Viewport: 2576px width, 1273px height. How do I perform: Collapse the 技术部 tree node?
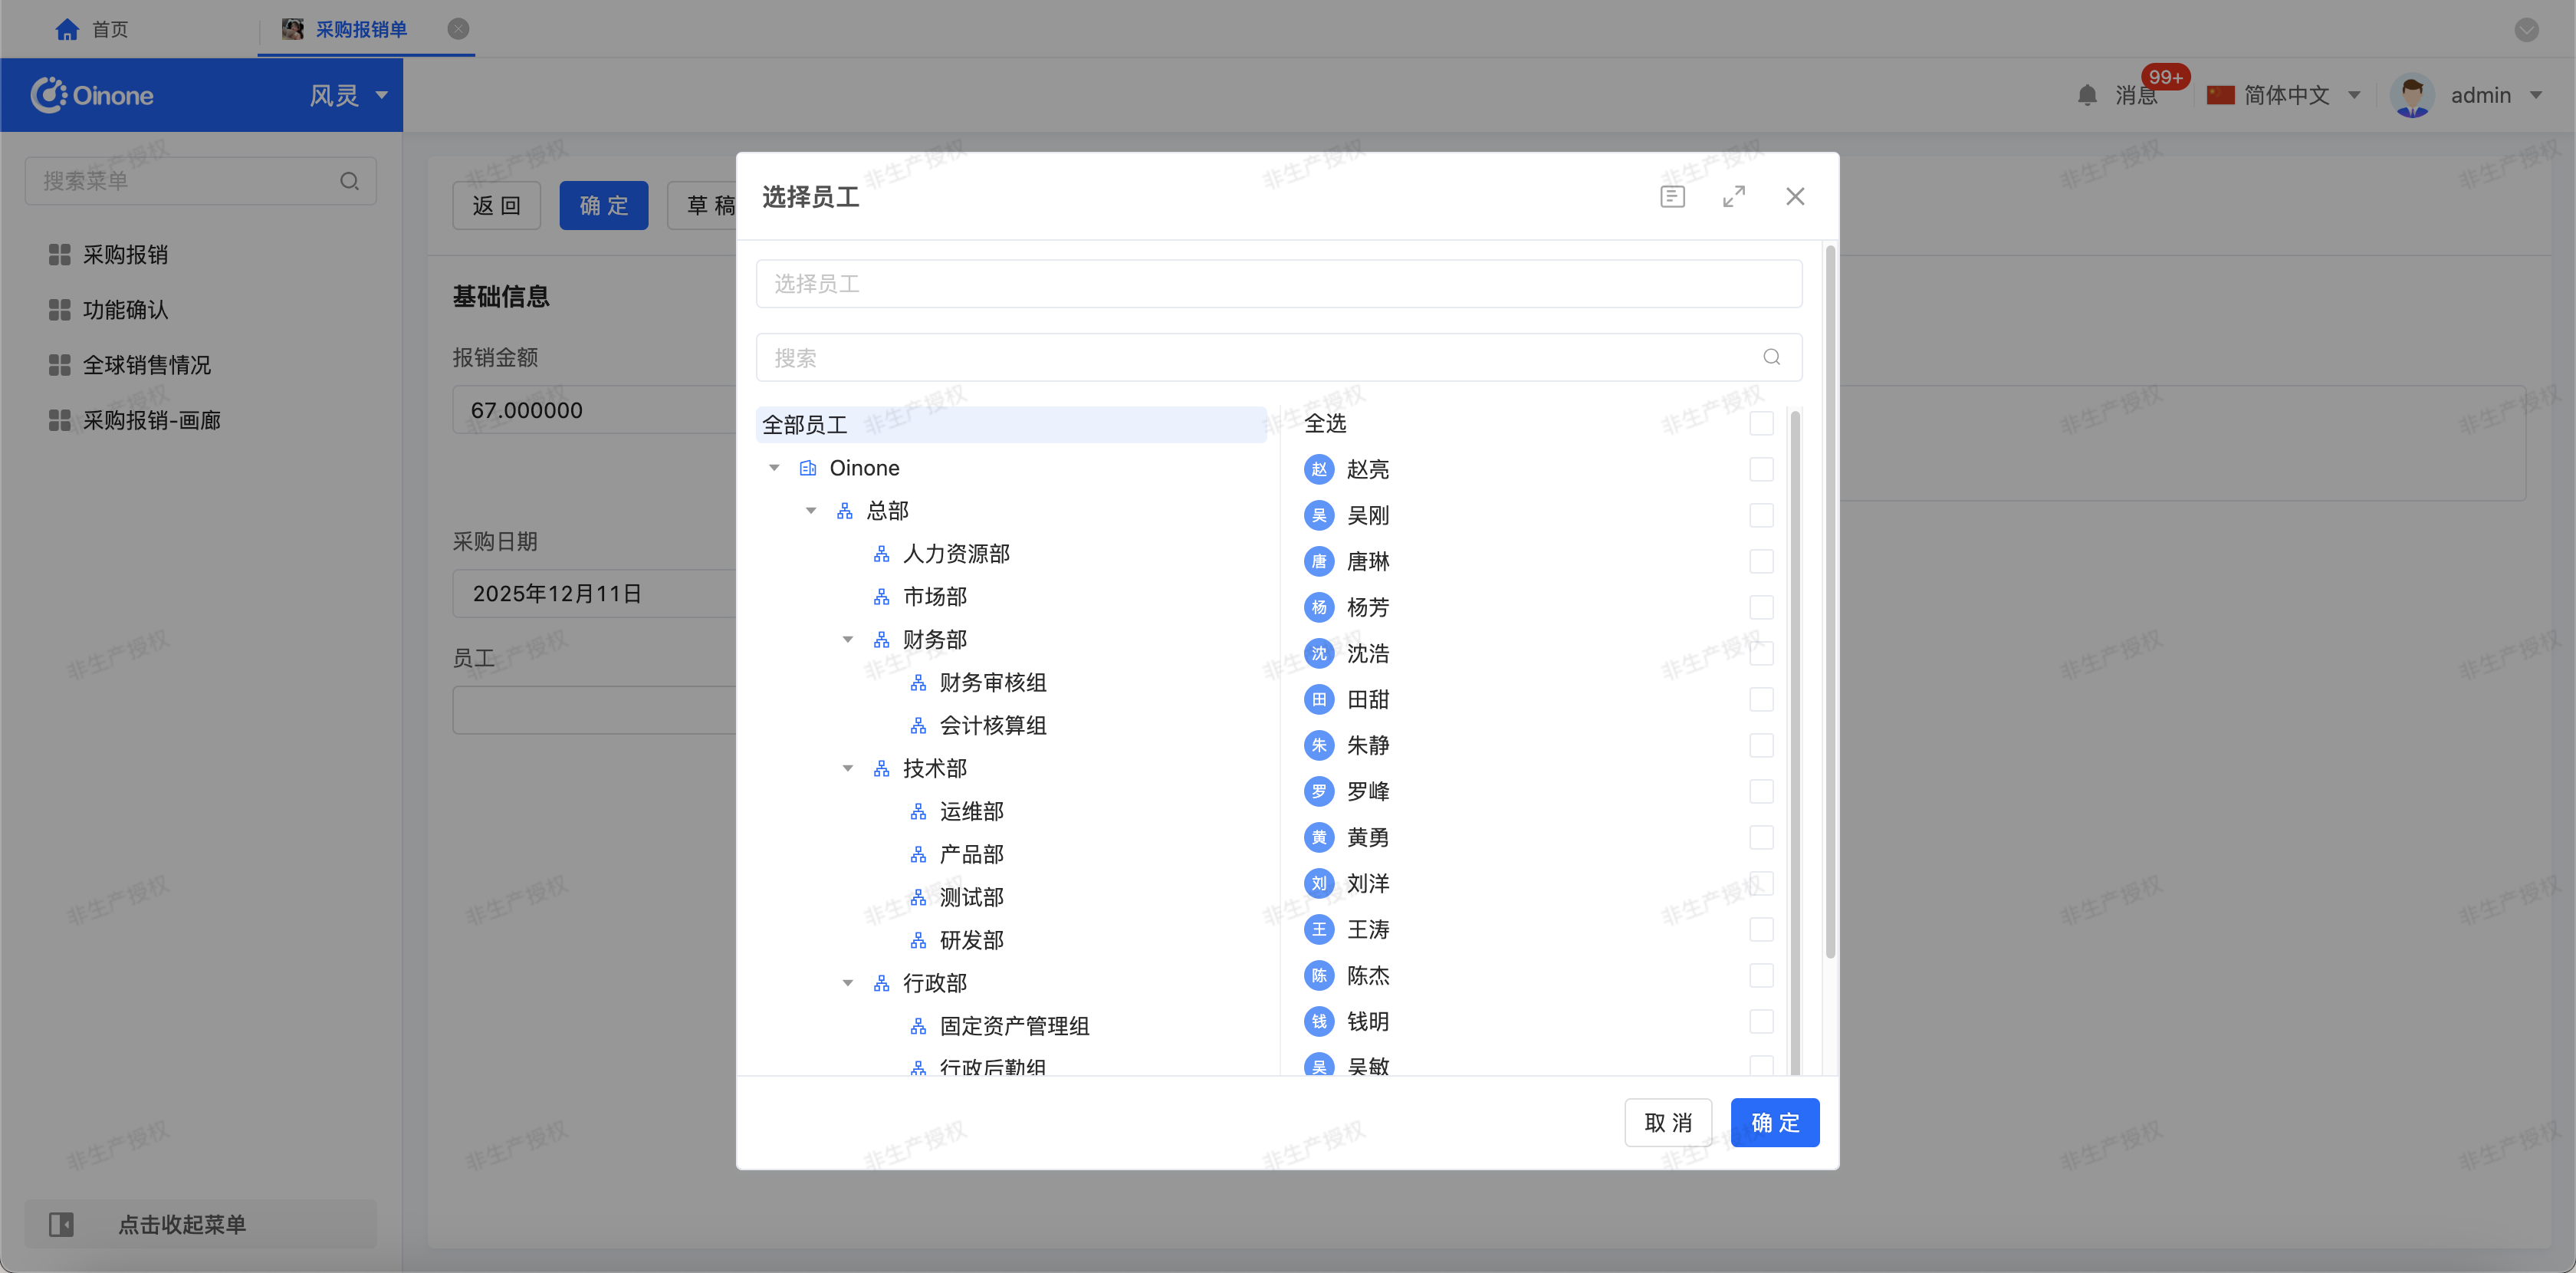[x=848, y=769]
